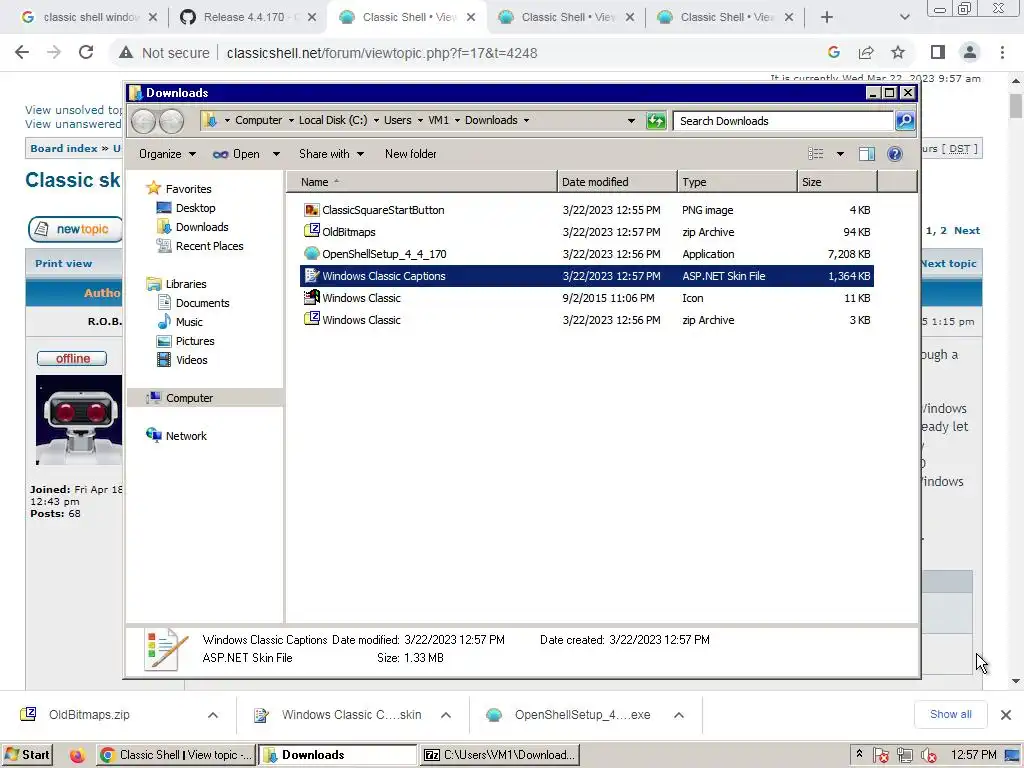Image resolution: width=1024 pixels, height=768 pixels.
Task: Sort by Date modified column header
Action: coord(617,182)
